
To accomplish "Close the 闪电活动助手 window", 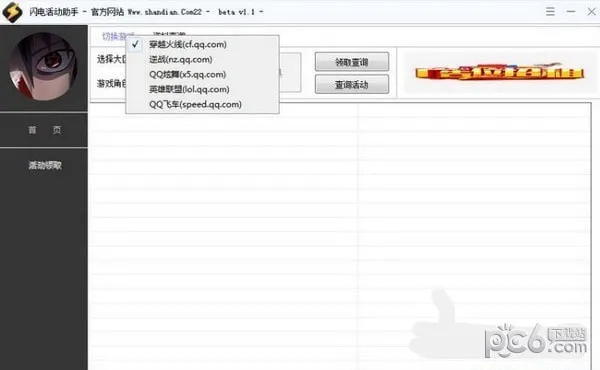I will [592, 11].
